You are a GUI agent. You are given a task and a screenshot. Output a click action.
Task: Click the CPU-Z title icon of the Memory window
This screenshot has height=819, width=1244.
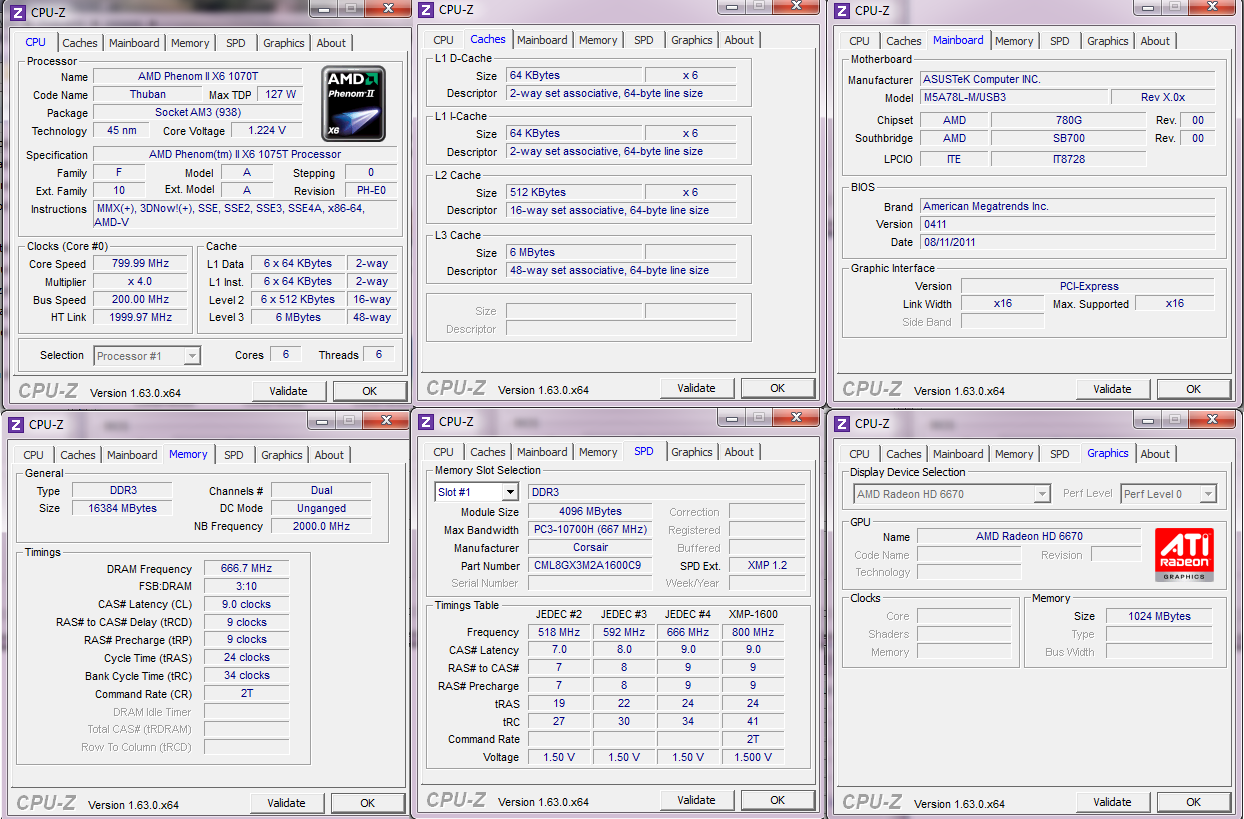click(15, 424)
